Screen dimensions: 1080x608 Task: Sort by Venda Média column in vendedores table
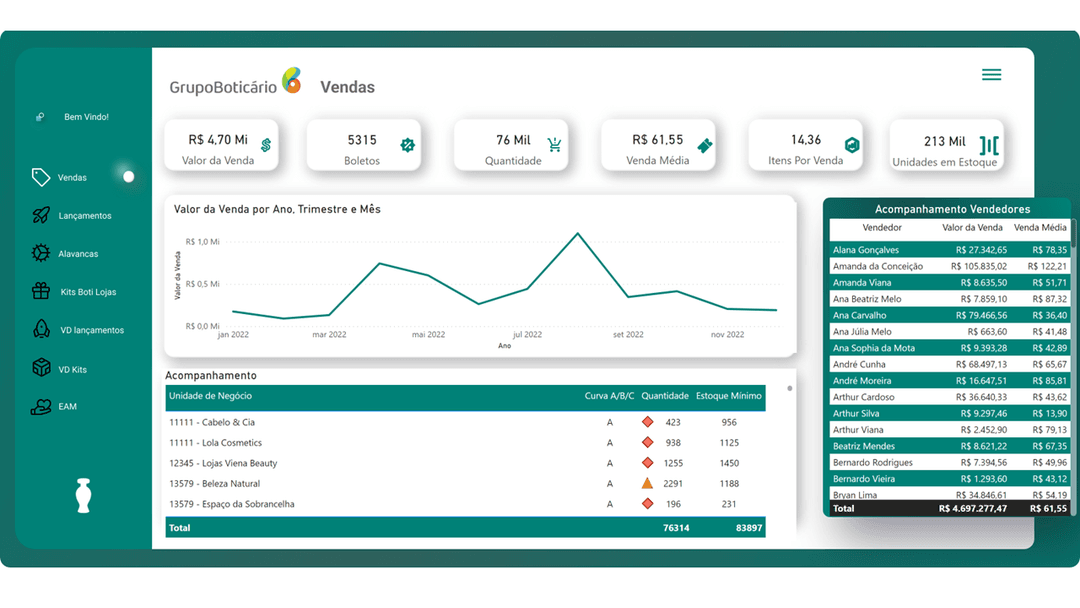coord(1040,227)
